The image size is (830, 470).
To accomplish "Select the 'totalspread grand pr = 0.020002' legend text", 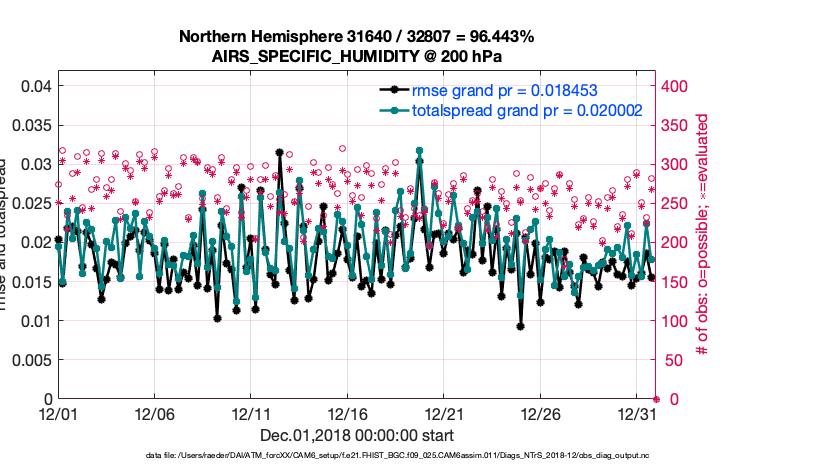I will click(527, 111).
